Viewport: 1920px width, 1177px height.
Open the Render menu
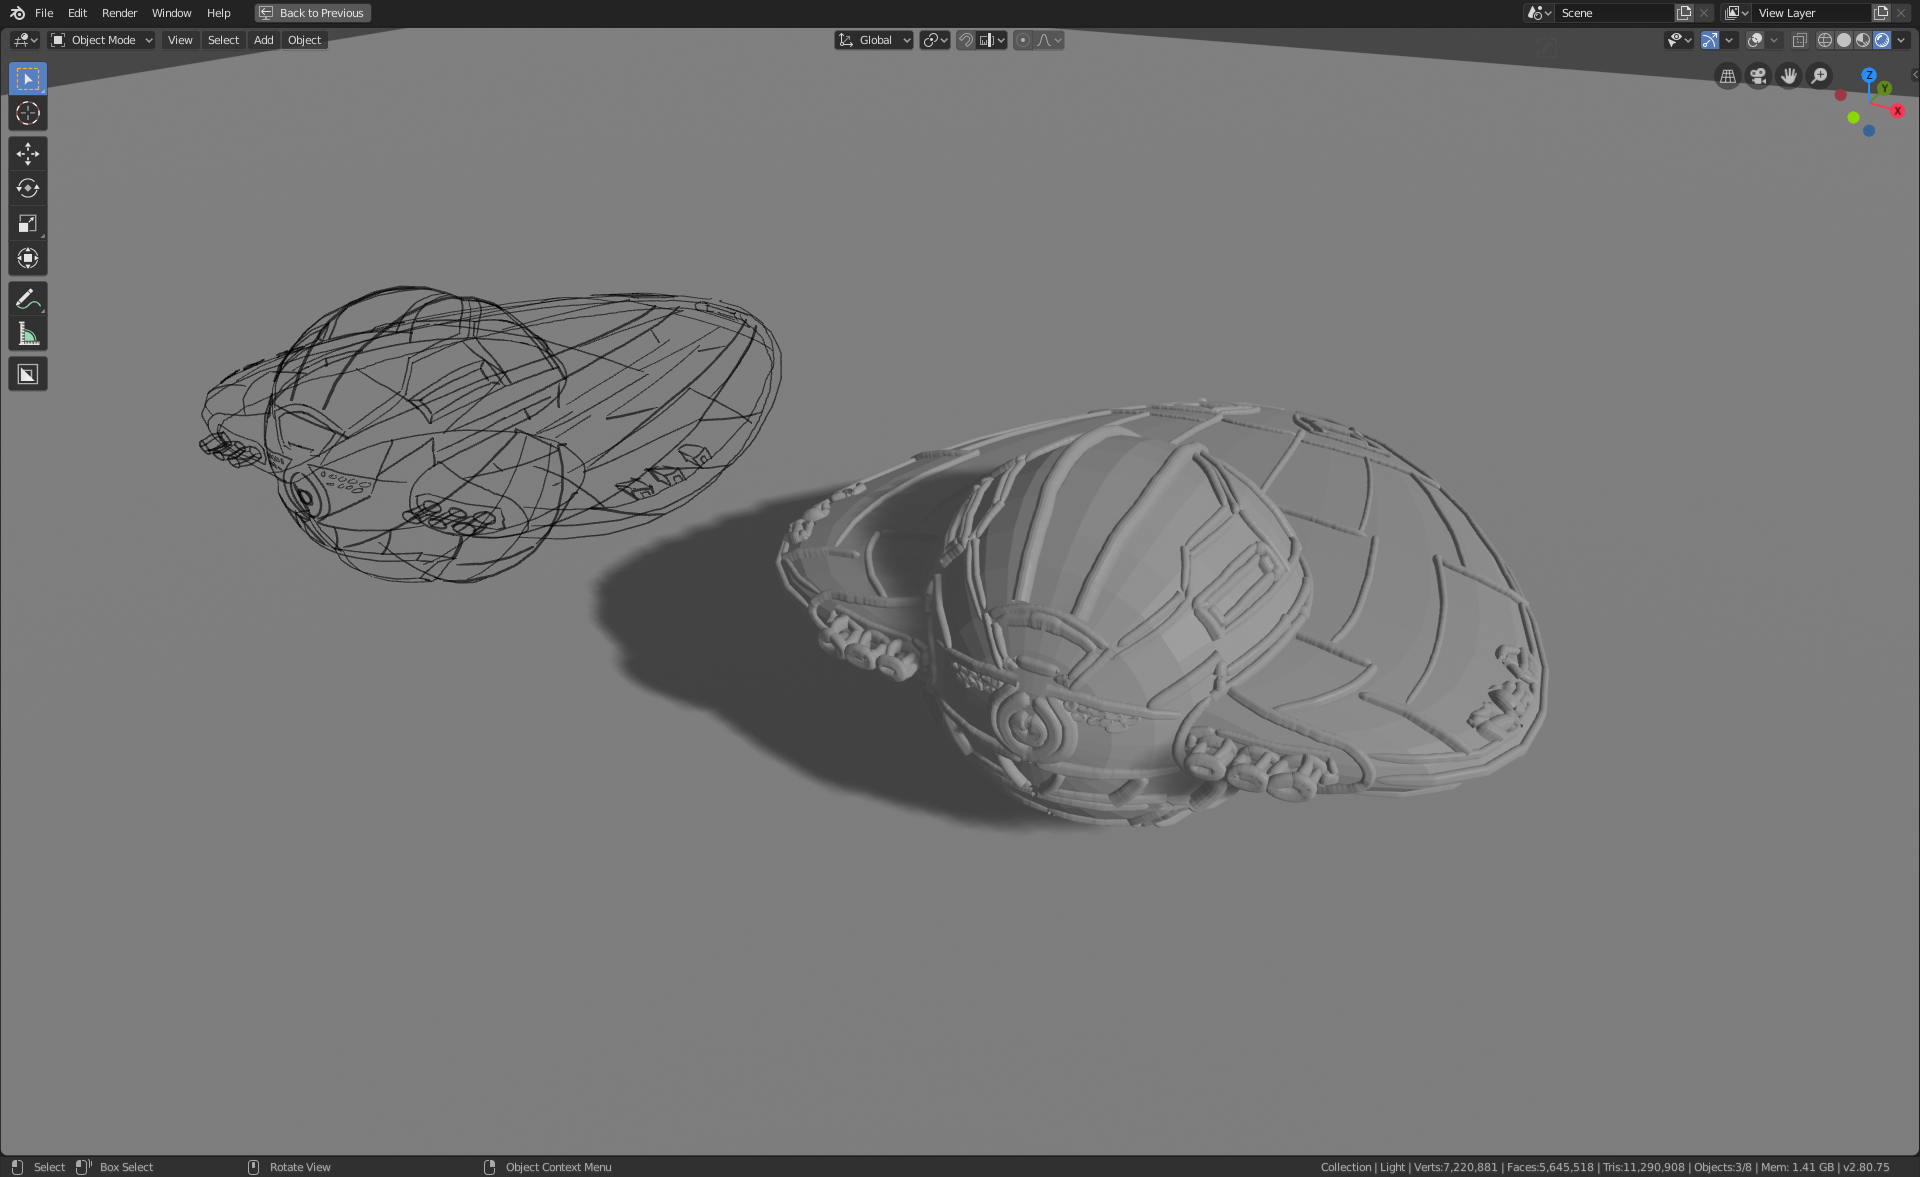point(119,13)
